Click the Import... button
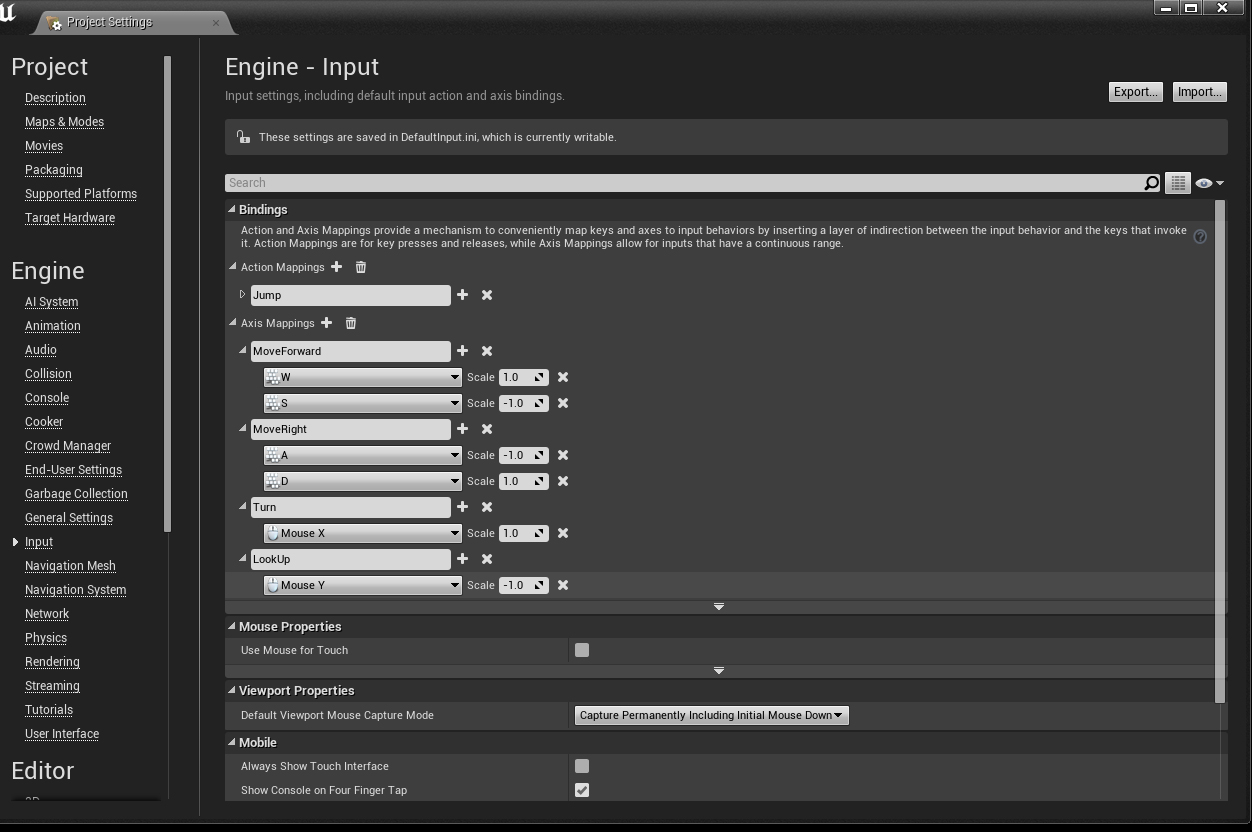 point(1199,92)
